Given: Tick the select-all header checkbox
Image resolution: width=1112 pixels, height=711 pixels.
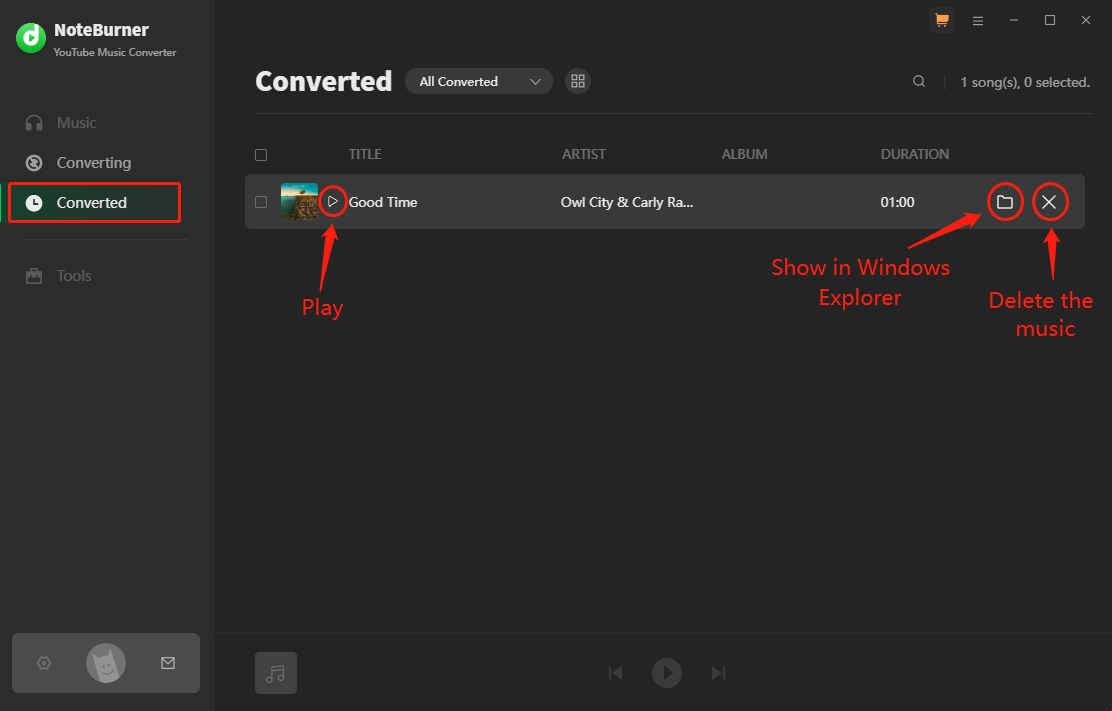Looking at the screenshot, I should point(261,155).
